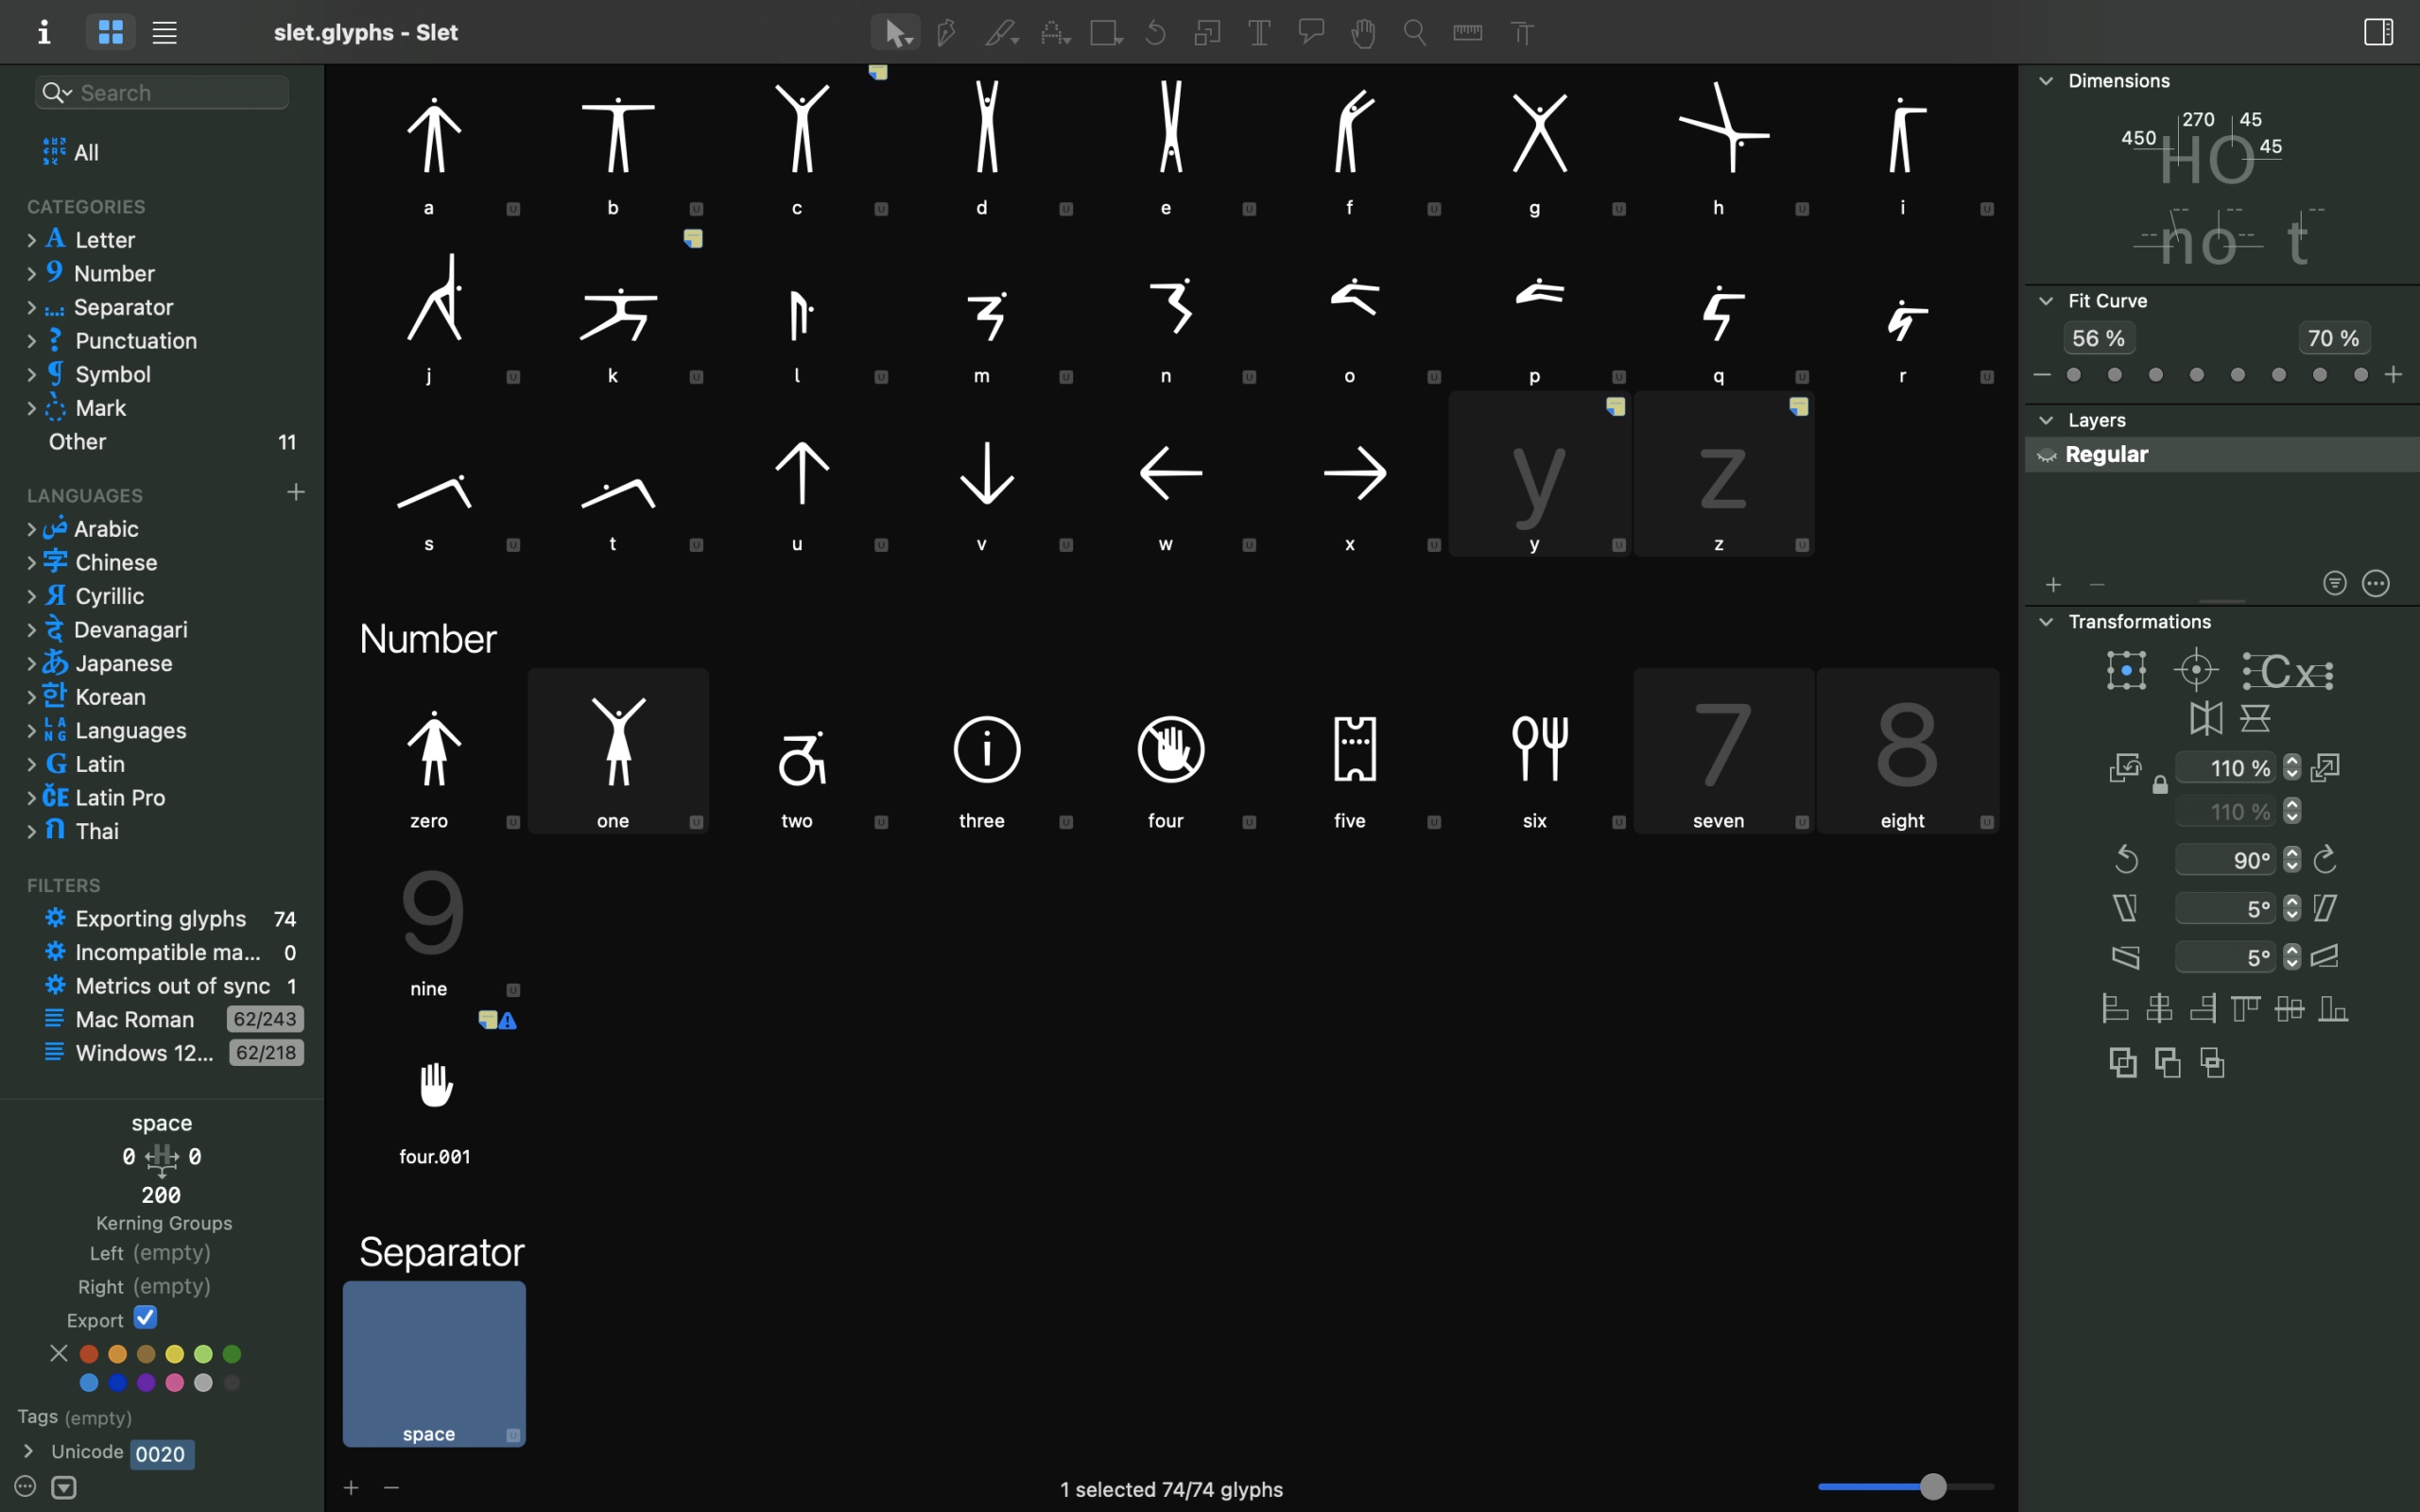Select the All glyphs item
Viewport: 2420px width, 1512px height.
pos(86,153)
